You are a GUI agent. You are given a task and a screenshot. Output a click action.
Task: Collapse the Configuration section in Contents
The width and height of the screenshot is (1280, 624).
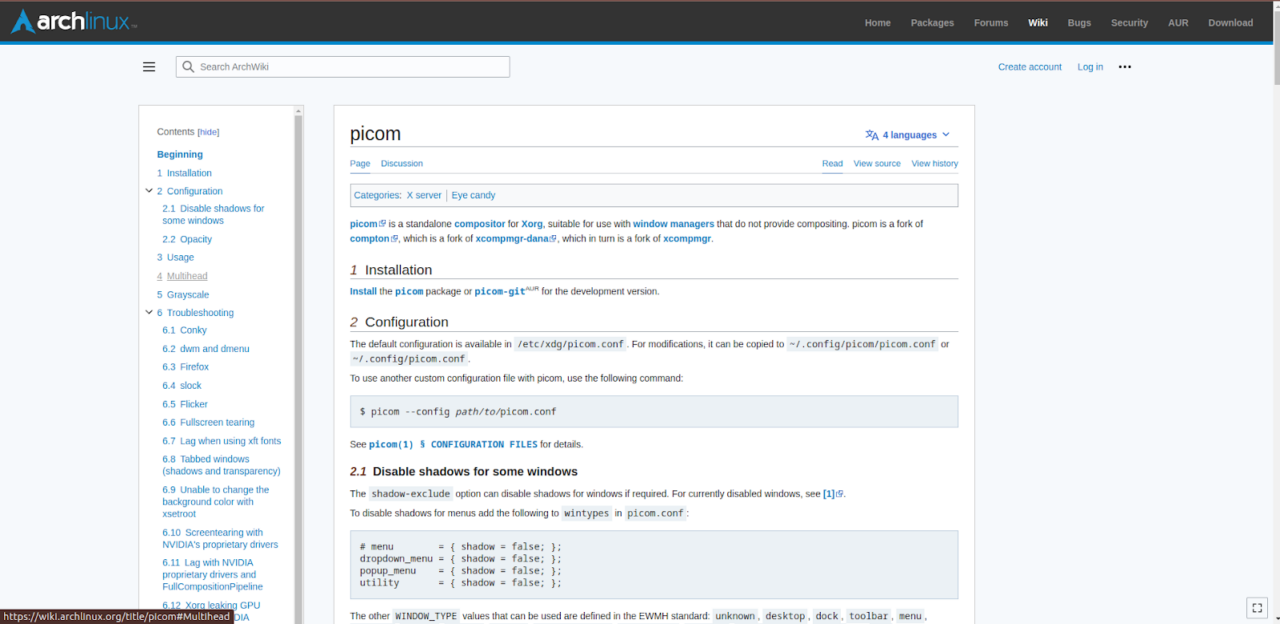148,190
